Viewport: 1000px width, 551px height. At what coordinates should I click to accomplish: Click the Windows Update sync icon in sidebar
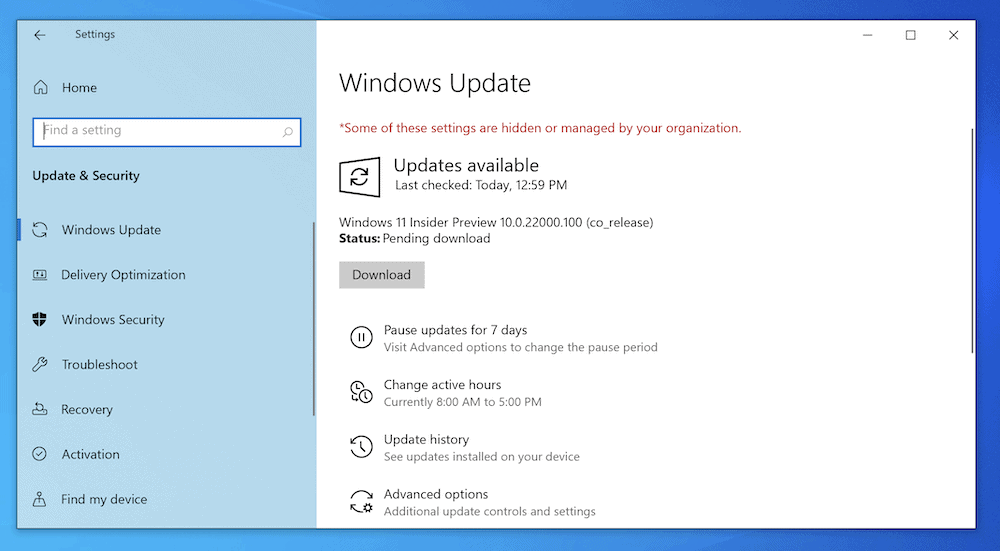point(40,230)
